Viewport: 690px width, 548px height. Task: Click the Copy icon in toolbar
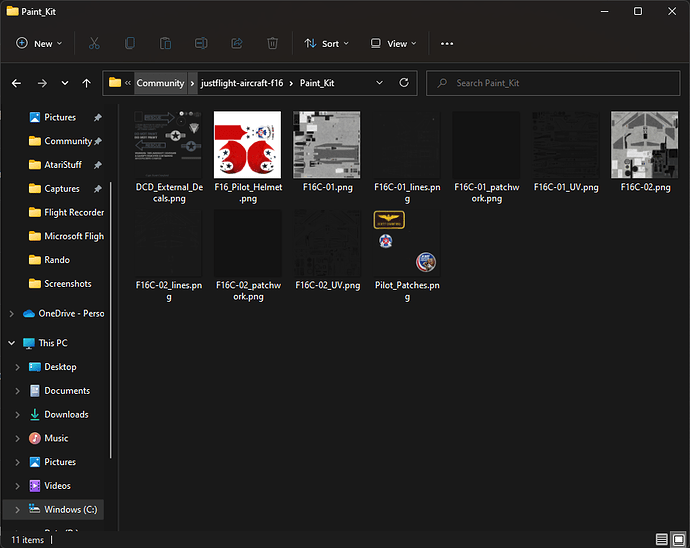point(129,44)
